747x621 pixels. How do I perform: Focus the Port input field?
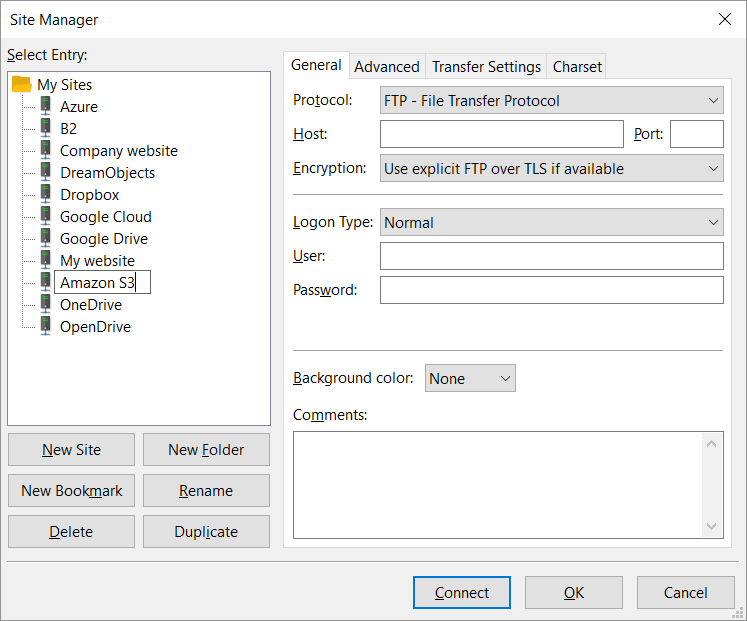pyautogui.click(x=697, y=134)
